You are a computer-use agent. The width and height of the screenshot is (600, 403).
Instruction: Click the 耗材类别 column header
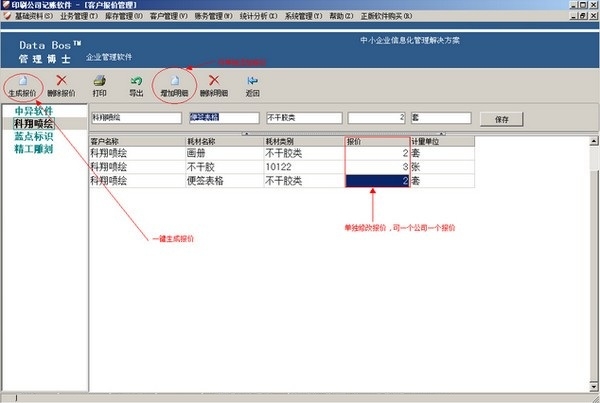pyautogui.click(x=305, y=142)
